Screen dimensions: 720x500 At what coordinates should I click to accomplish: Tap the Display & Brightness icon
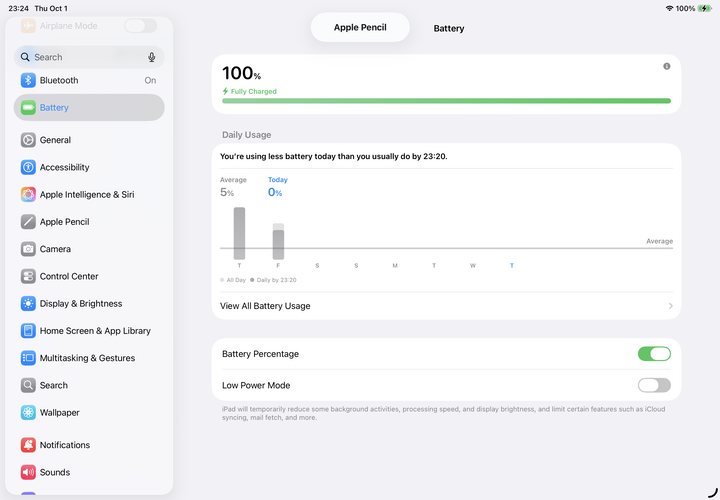[28, 303]
